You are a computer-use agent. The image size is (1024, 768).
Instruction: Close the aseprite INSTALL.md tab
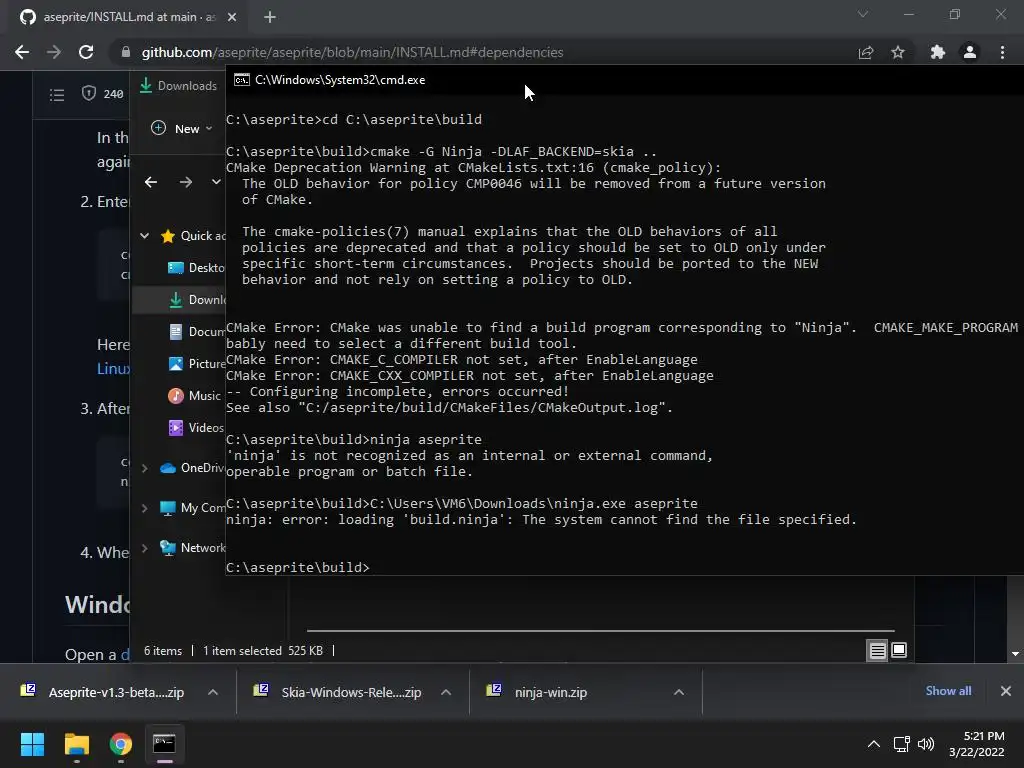point(232,17)
